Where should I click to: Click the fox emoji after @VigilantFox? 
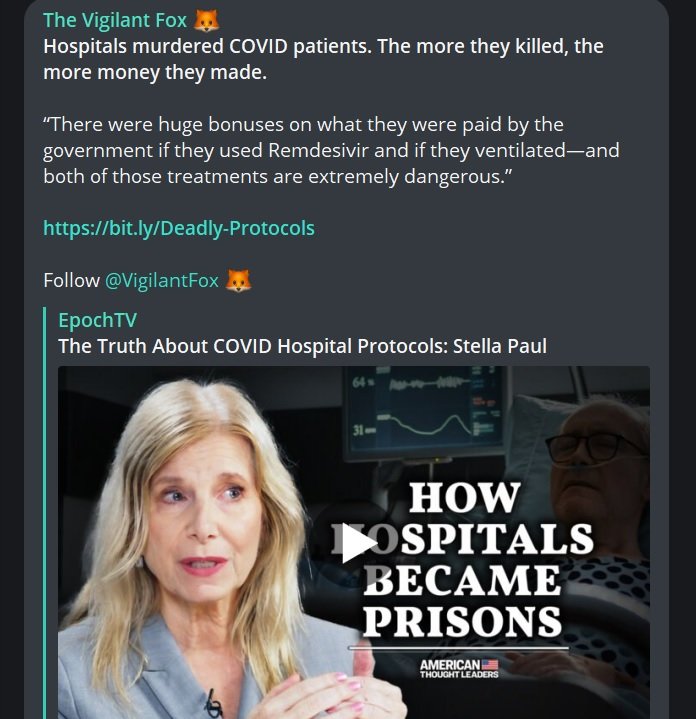pyautogui.click(x=238, y=280)
